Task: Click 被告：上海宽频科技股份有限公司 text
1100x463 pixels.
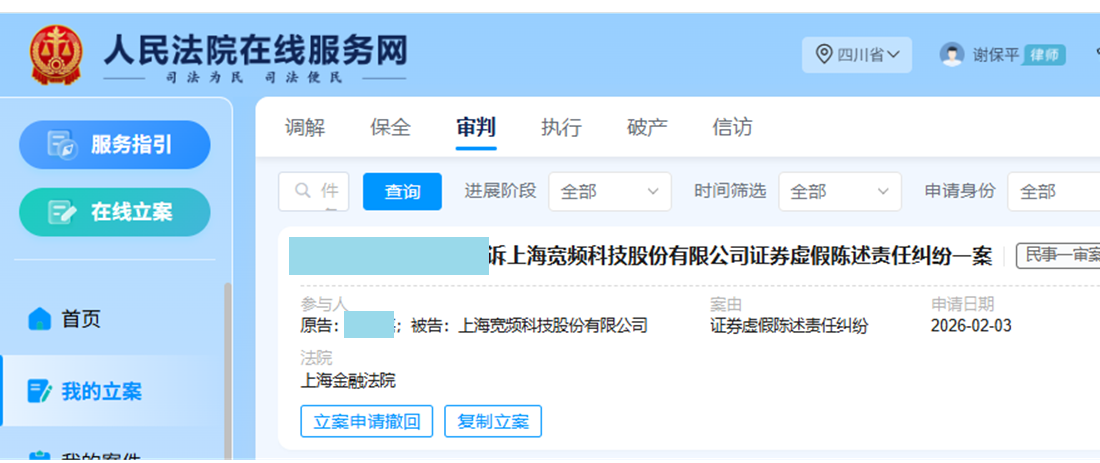Action: (x=529, y=326)
